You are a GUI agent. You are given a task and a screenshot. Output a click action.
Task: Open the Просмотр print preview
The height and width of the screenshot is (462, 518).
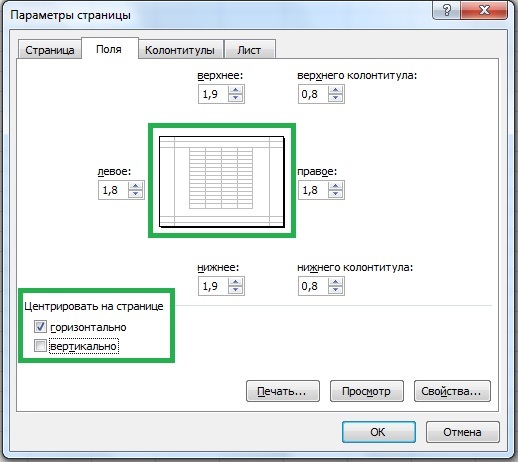pos(367,391)
